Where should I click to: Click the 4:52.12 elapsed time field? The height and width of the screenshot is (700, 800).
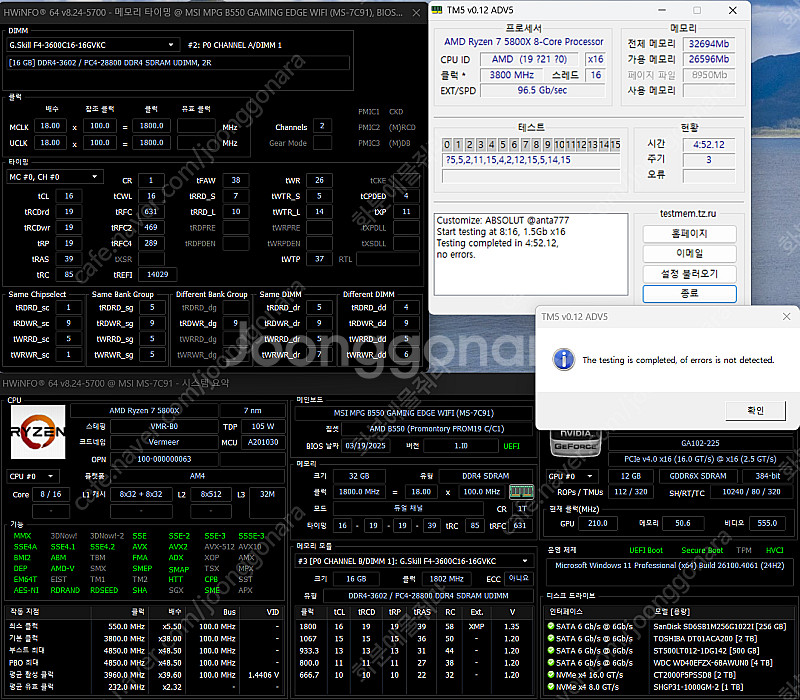coord(709,145)
